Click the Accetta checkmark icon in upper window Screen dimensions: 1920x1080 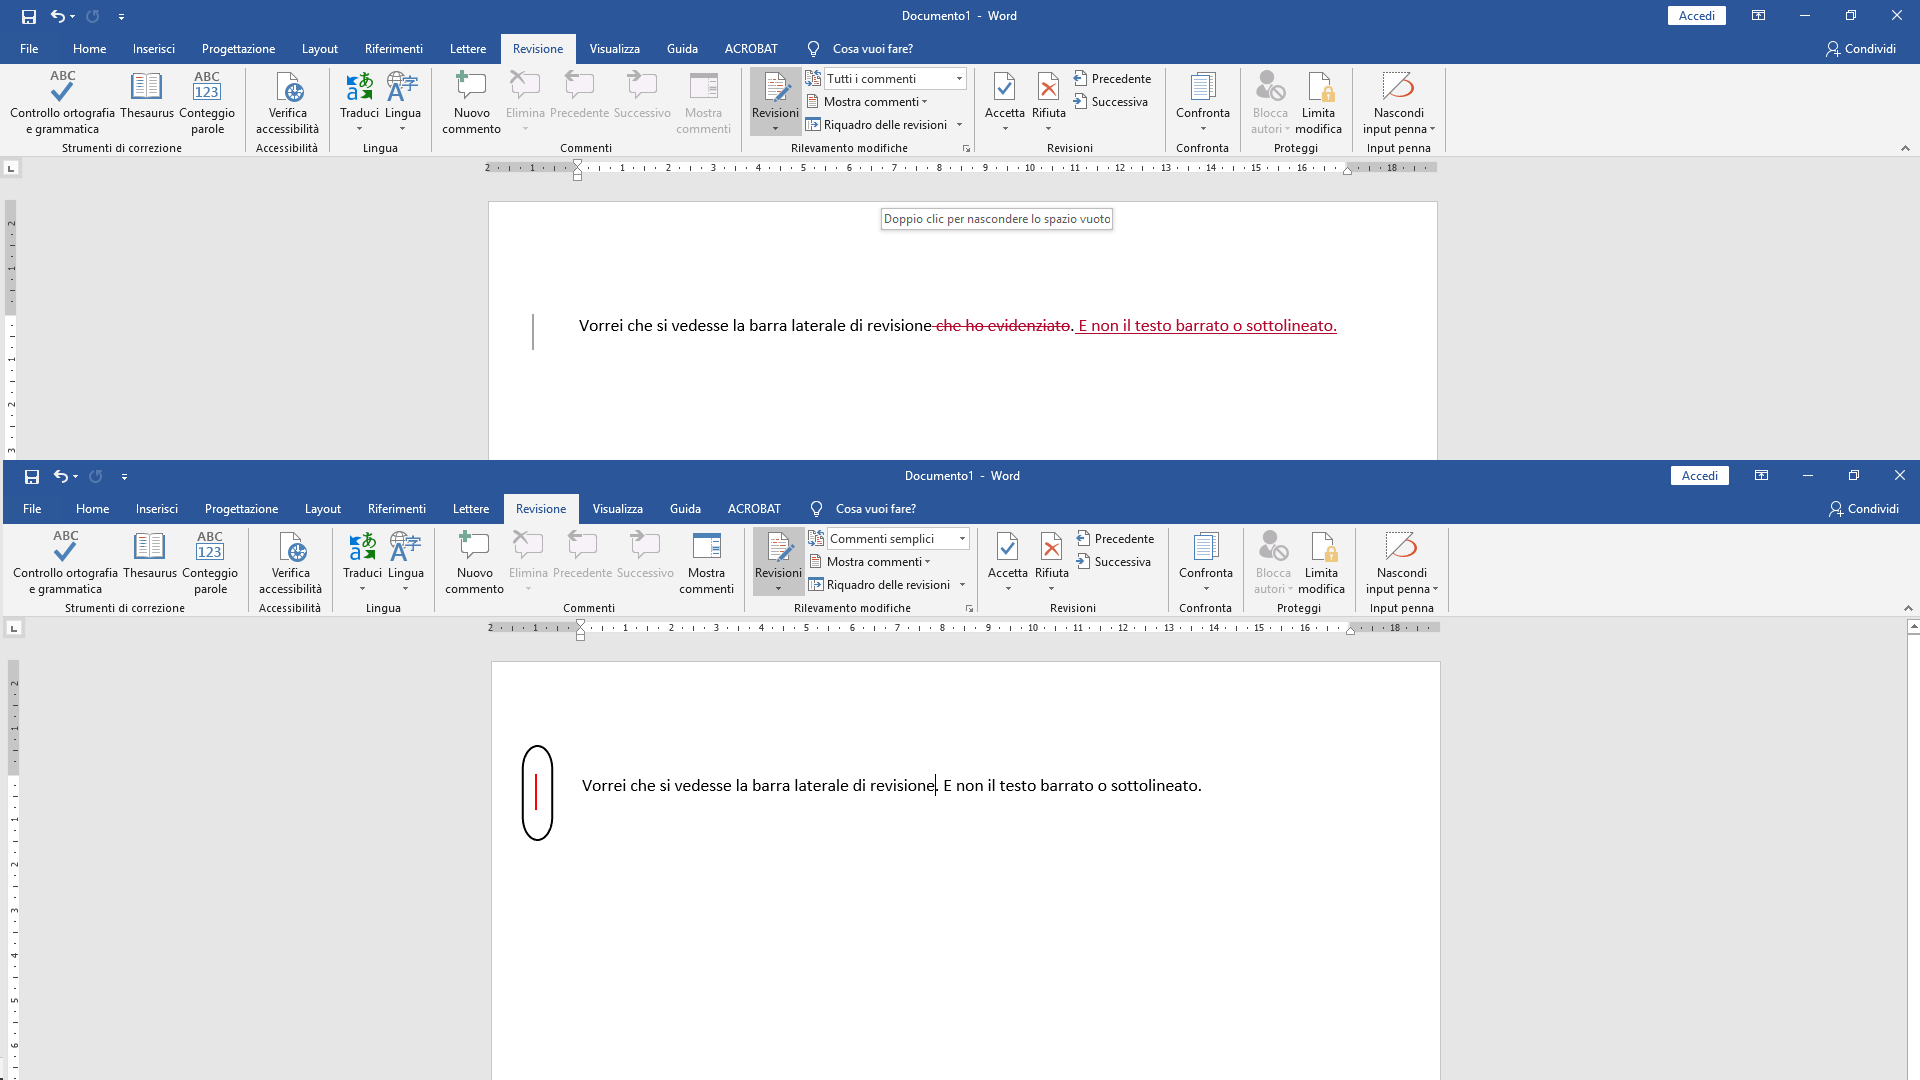coord(1005,87)
